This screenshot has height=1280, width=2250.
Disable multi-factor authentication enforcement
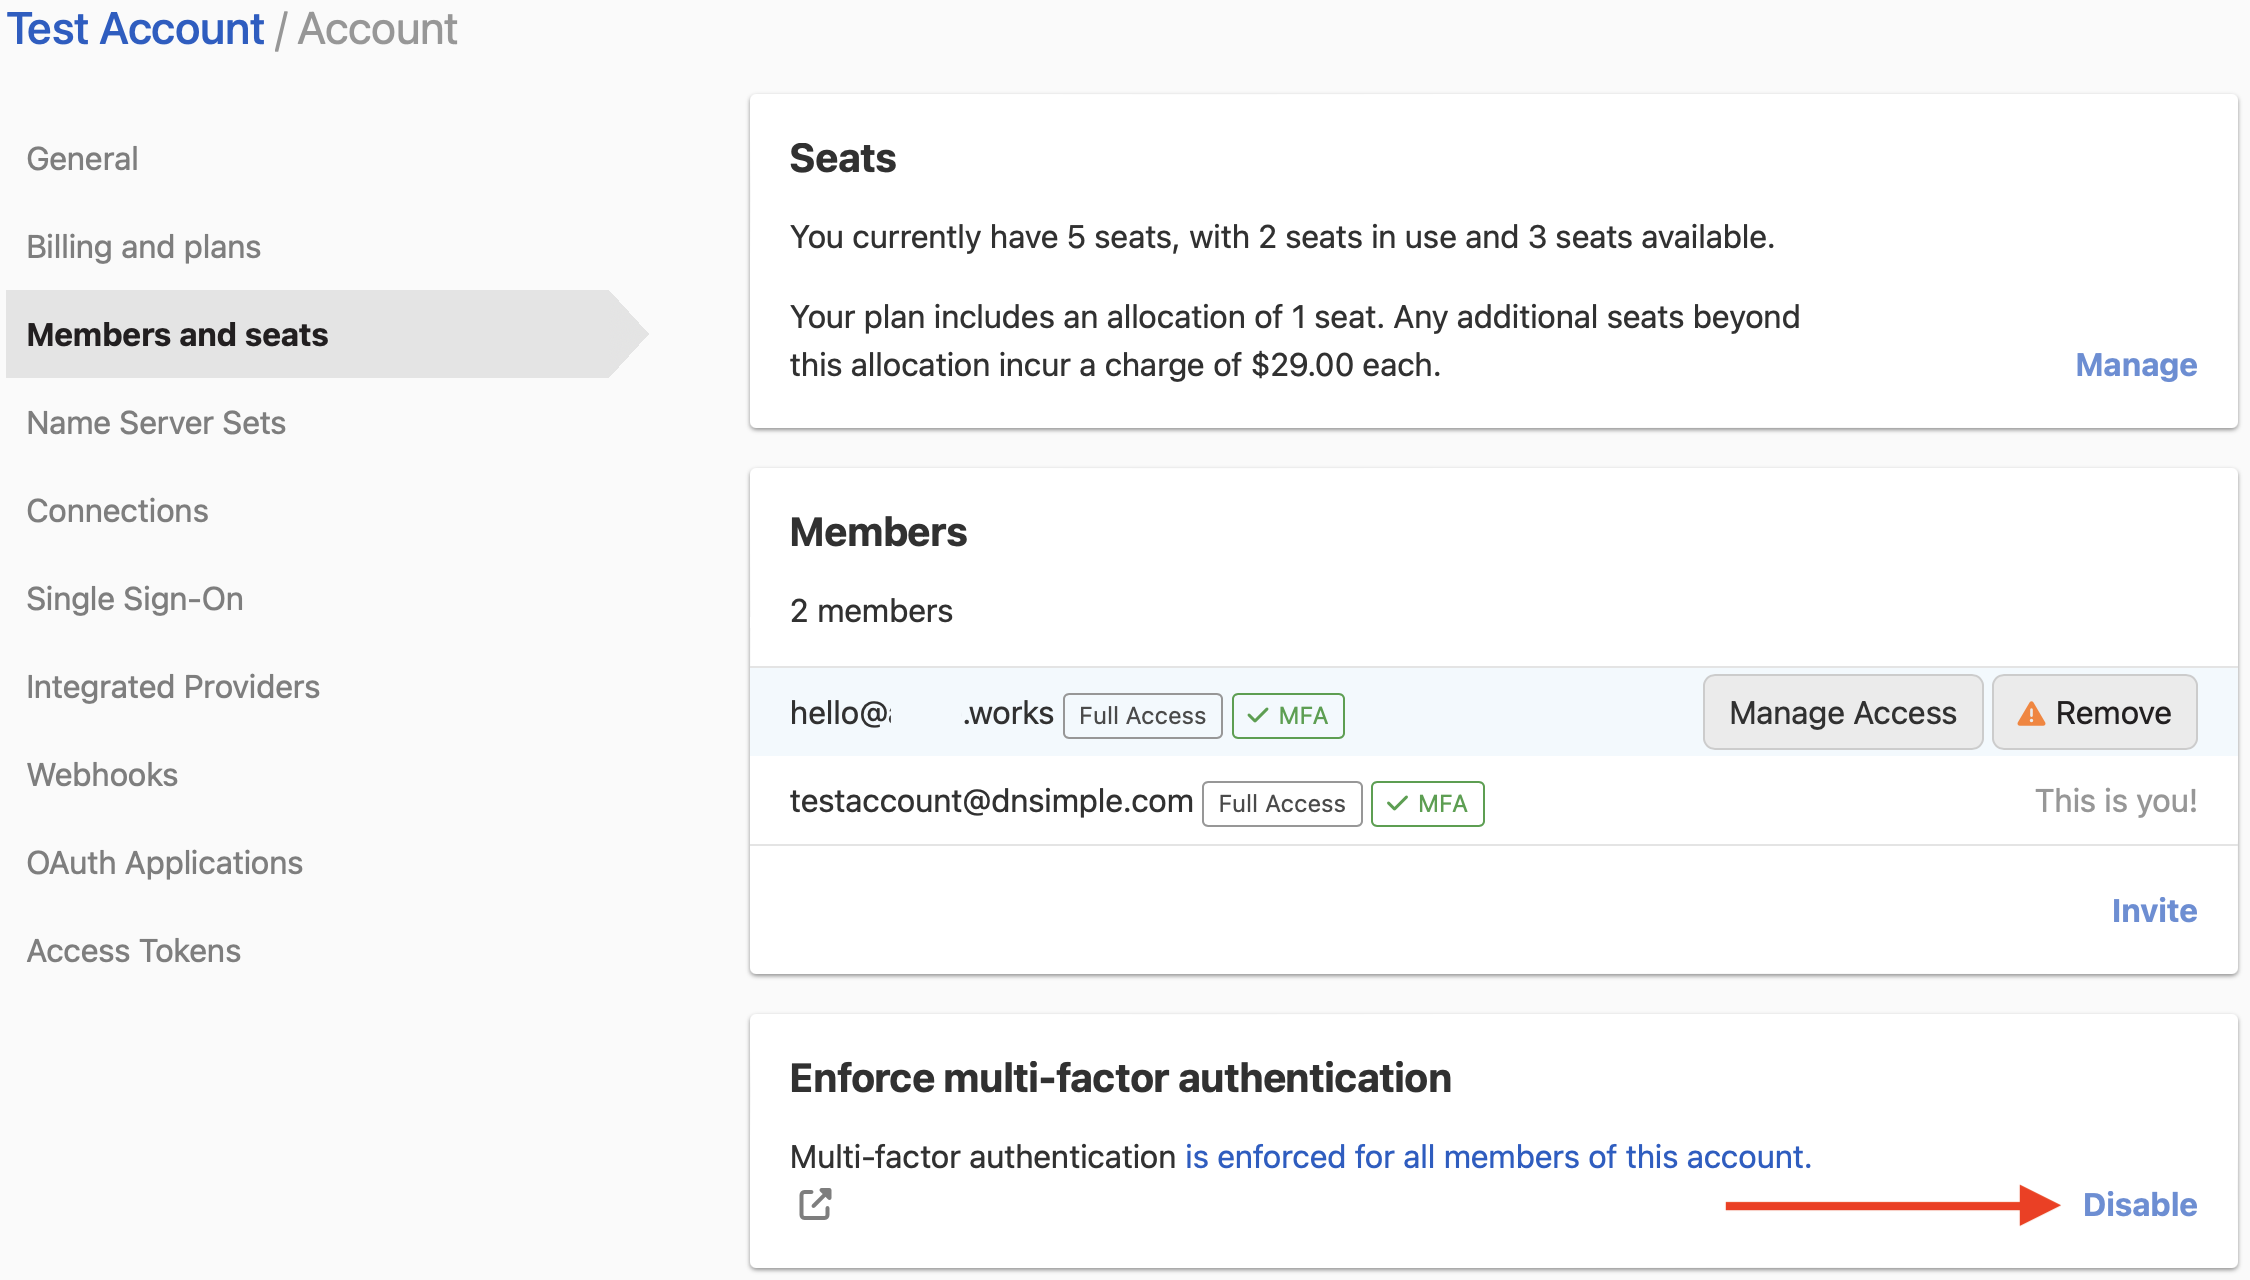pyautogui.click(x=2140, y=1204)
